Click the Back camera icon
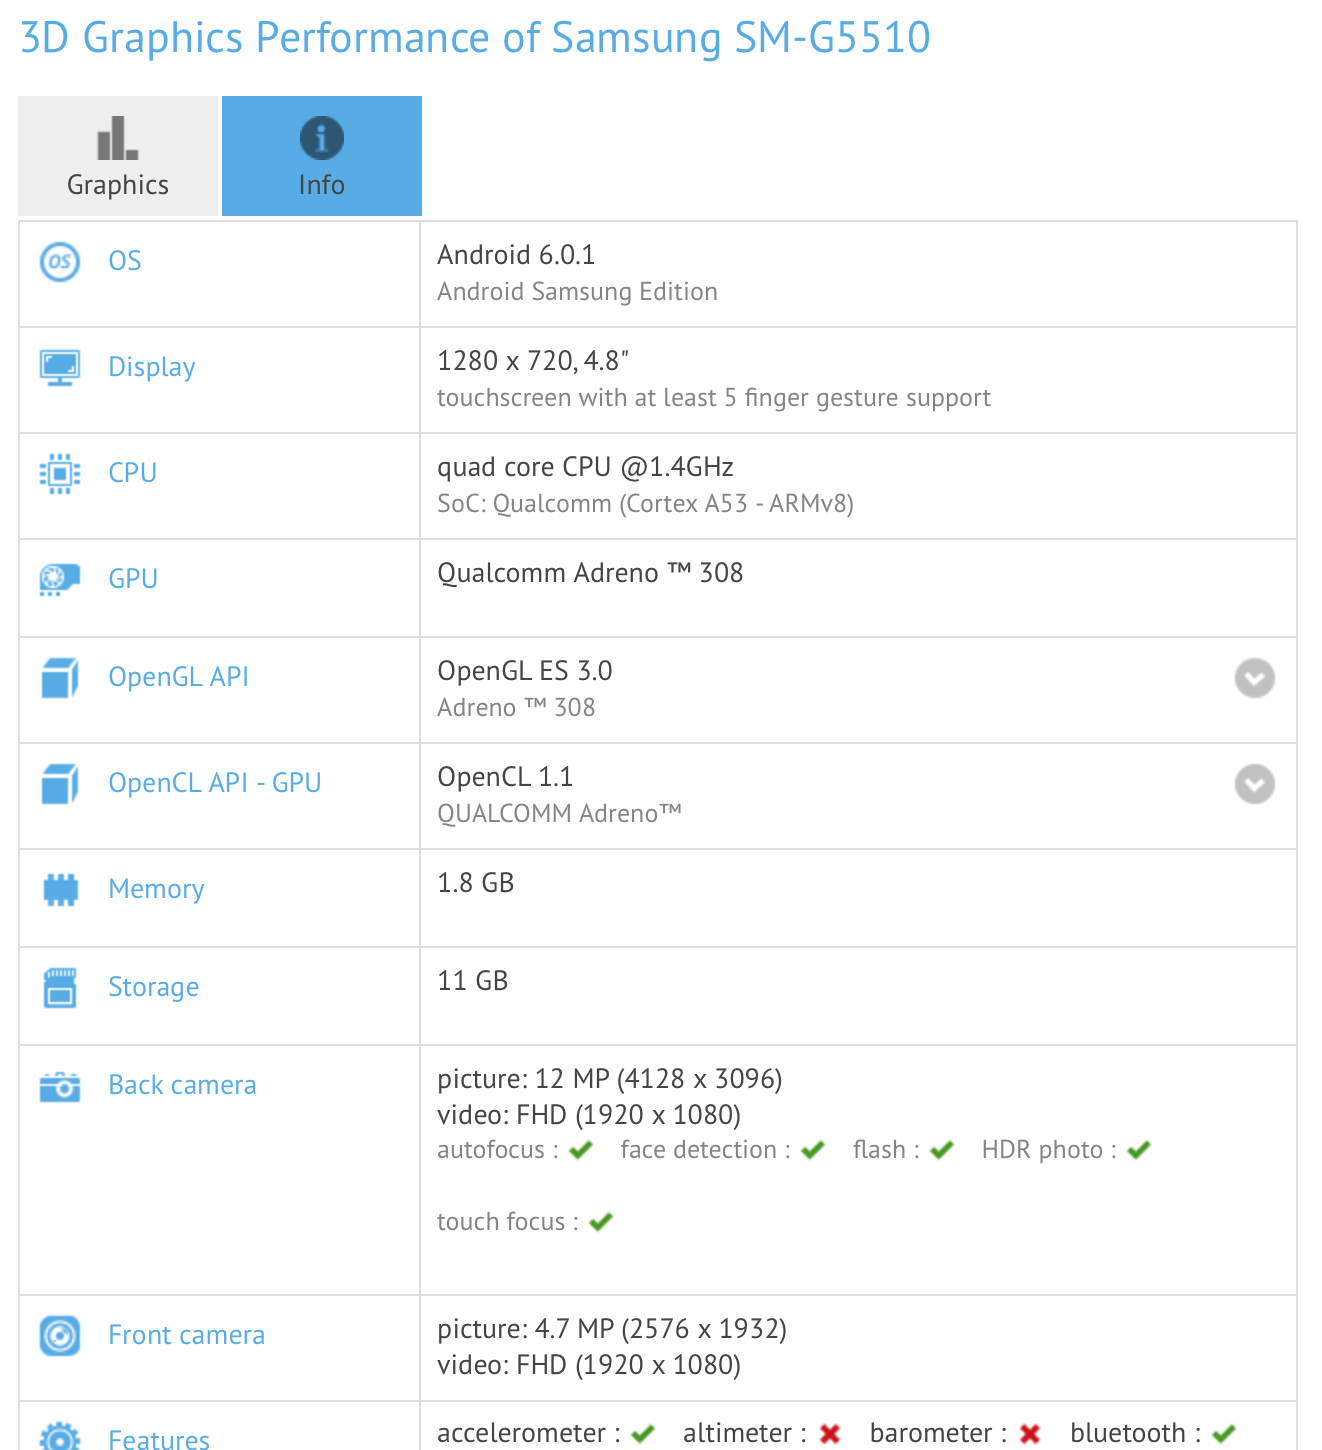1322x1450 pixels. [60, 1086]
